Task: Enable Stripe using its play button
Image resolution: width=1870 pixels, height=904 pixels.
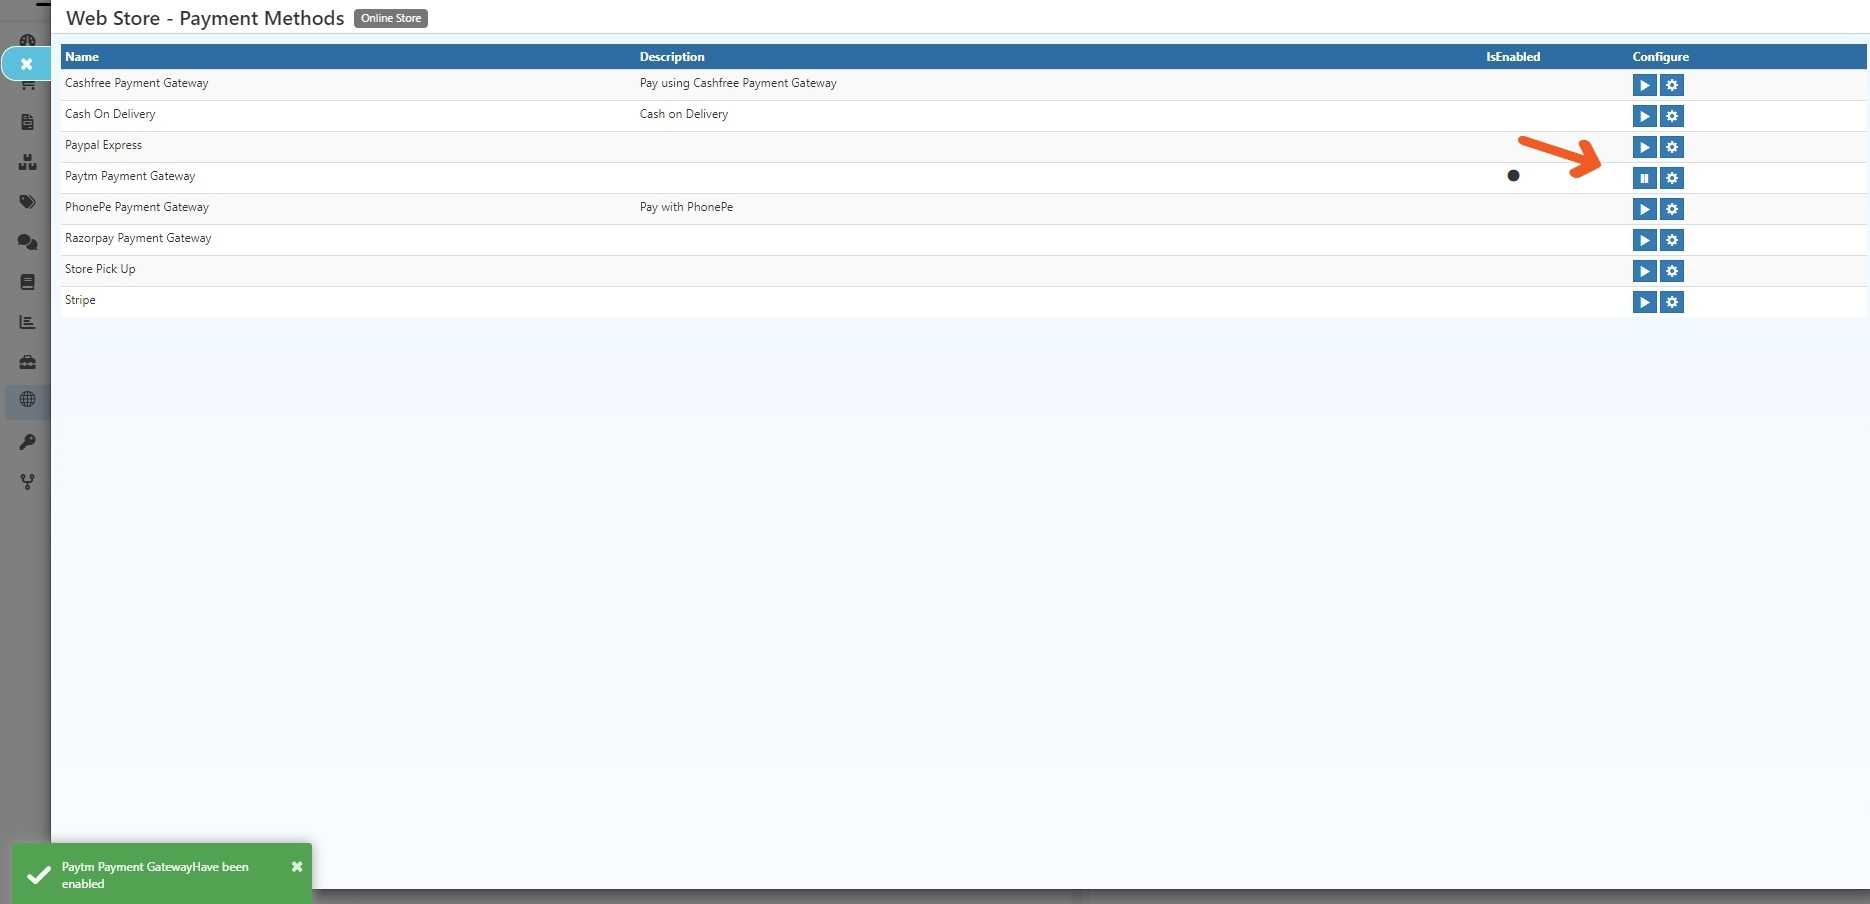Action: [1645, 301]
